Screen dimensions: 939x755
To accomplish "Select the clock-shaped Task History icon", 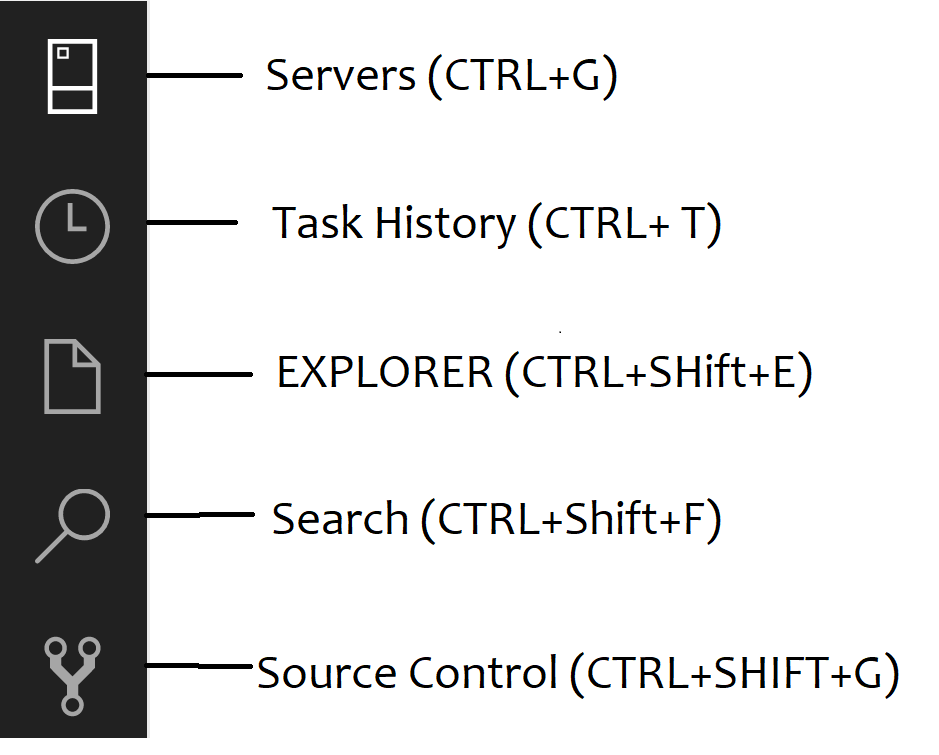I will pyautogui.click(x=72, y=226).
